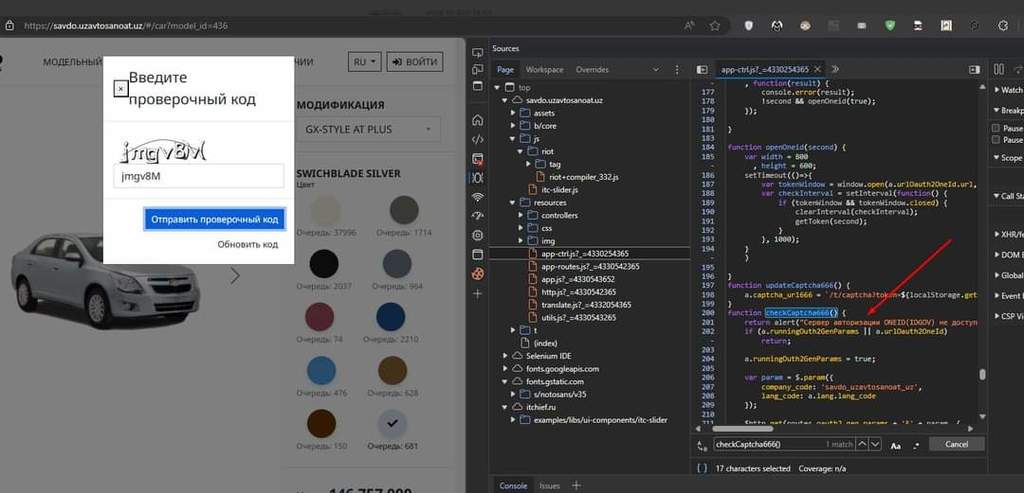Open the Console drawer tab
This screenshot has width=1024, height=493.
point(513,485)
